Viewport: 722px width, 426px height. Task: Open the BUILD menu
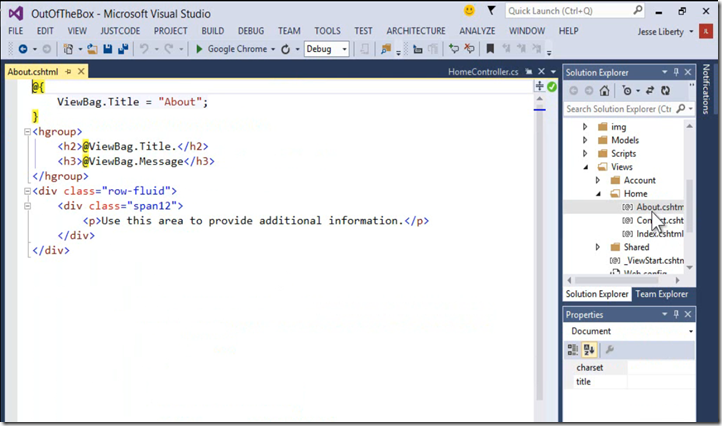pyautogui.click(x=213, y=31)
